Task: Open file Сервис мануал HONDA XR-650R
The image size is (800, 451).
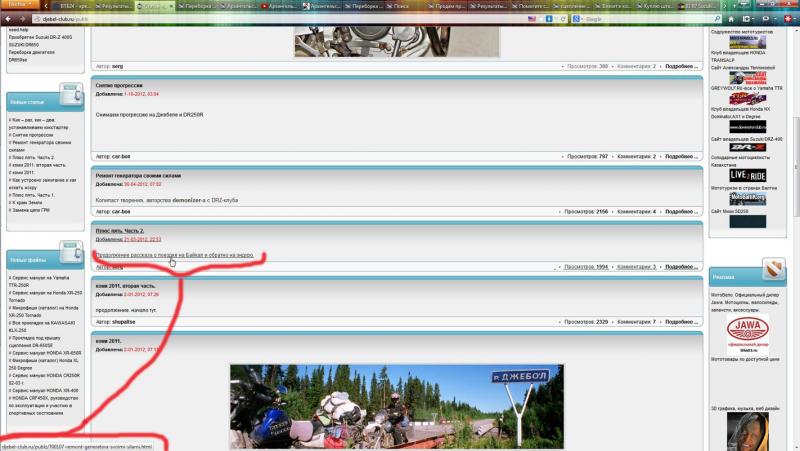Action: (45, 353)
